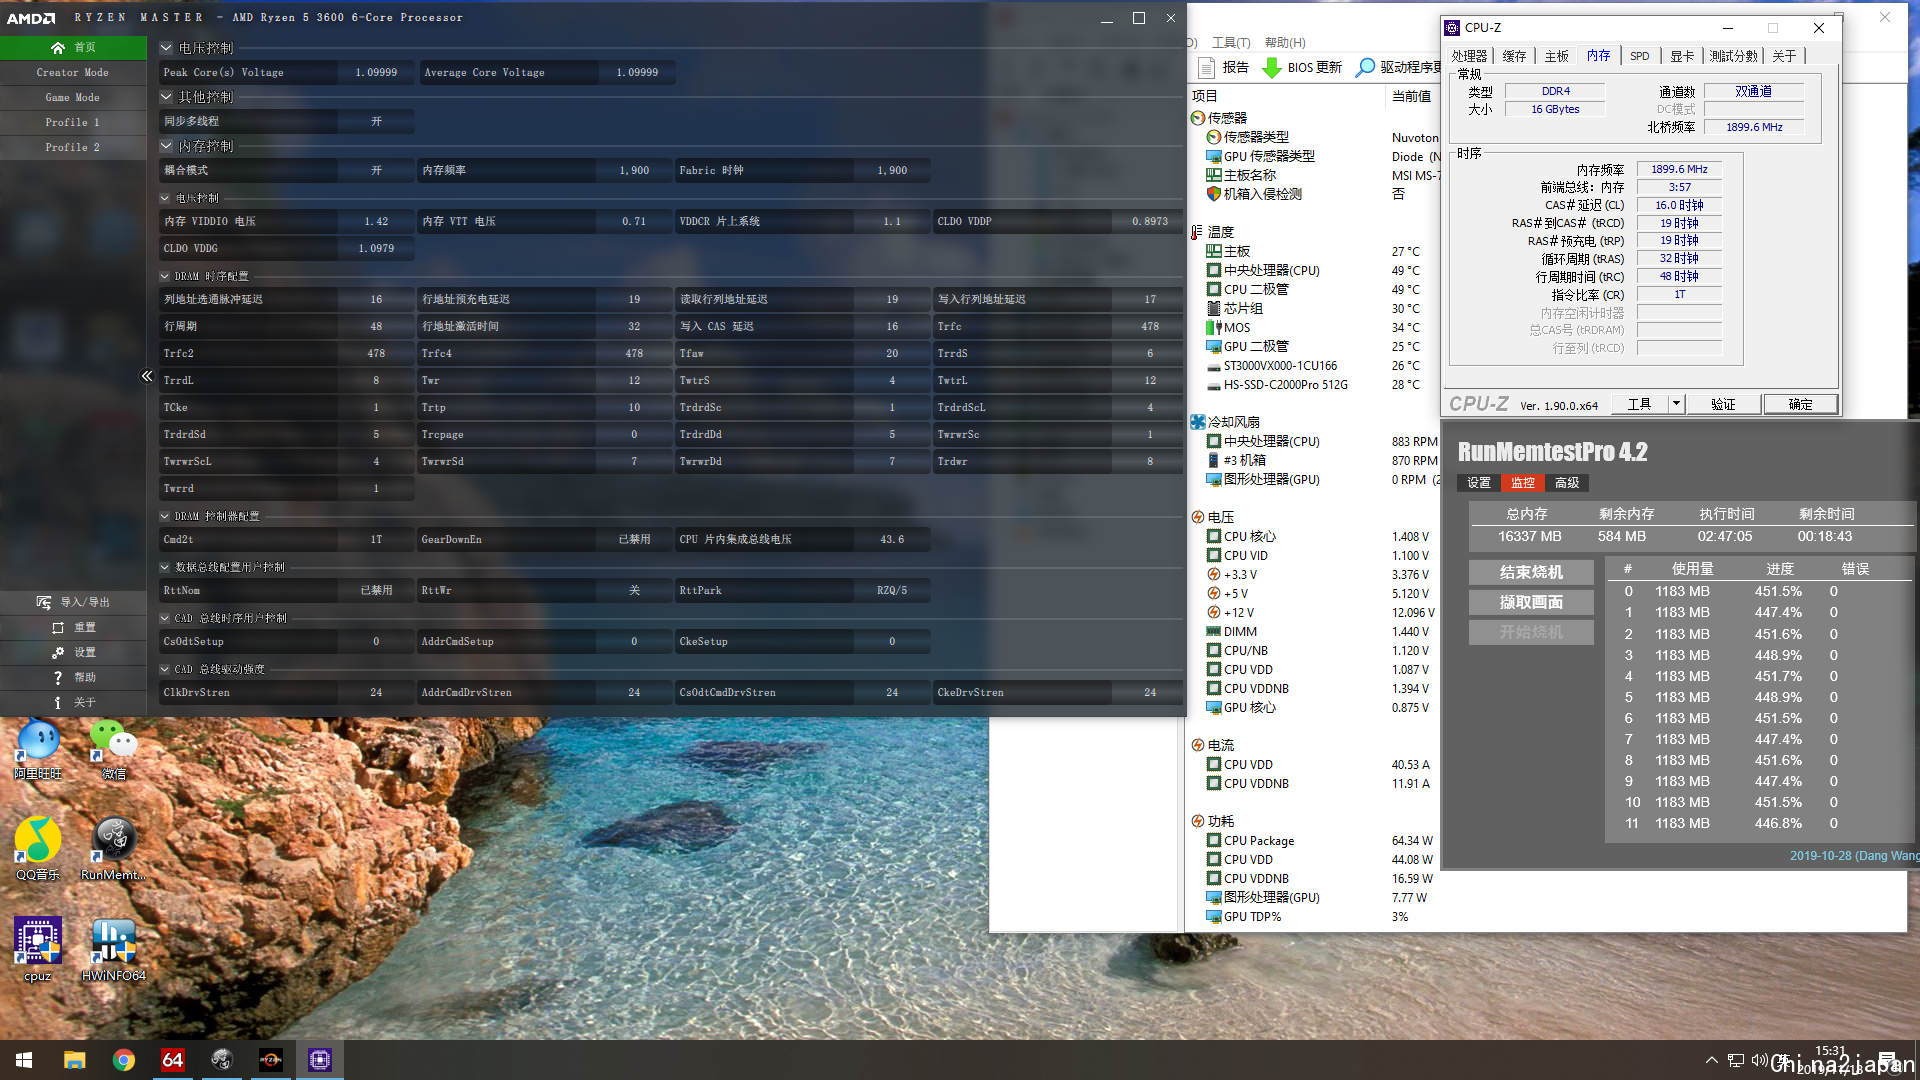Viewport: 1920px width, 1080px height.
Task: Show hidden system tray icons chevron
Action: (x=1711, y=1060)
